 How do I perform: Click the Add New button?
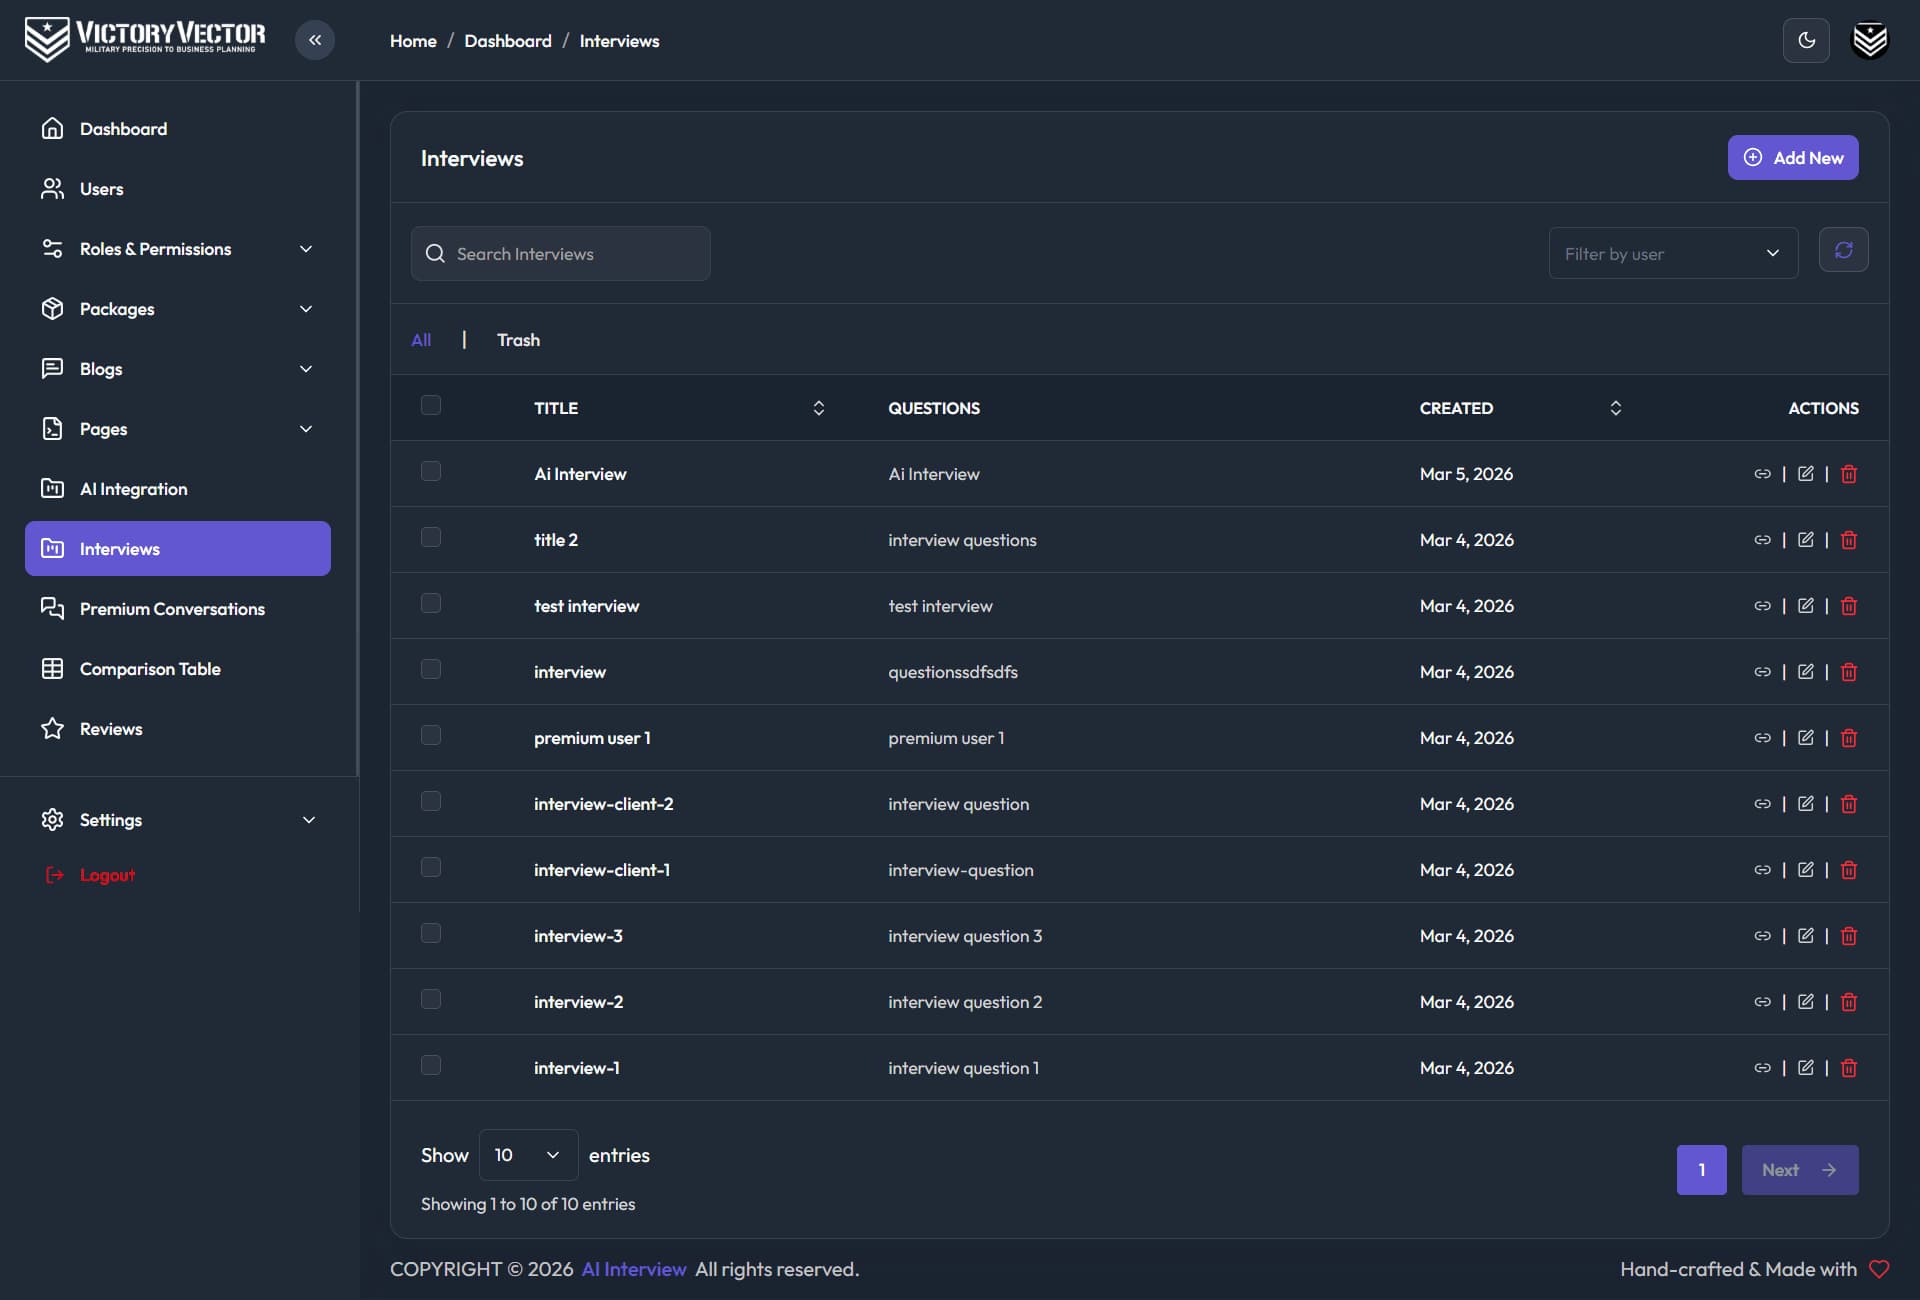point(1793,158)
